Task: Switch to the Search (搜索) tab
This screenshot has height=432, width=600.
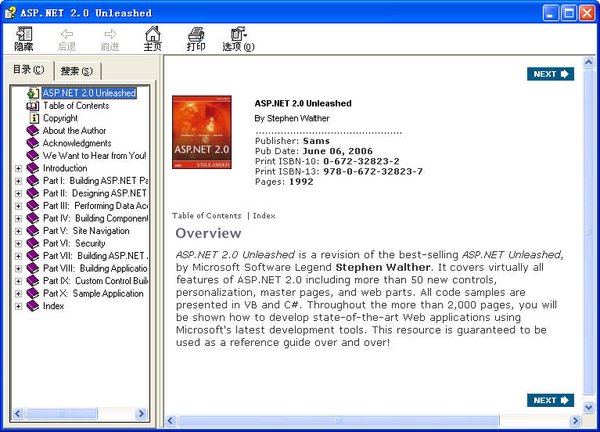Action: tap(77, 71)
